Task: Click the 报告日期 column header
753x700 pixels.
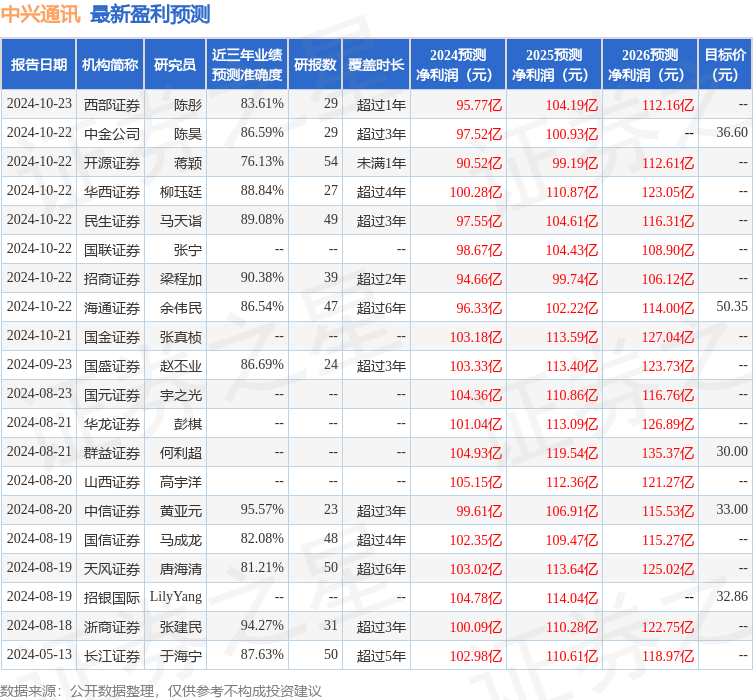Action: pos(38,64)
